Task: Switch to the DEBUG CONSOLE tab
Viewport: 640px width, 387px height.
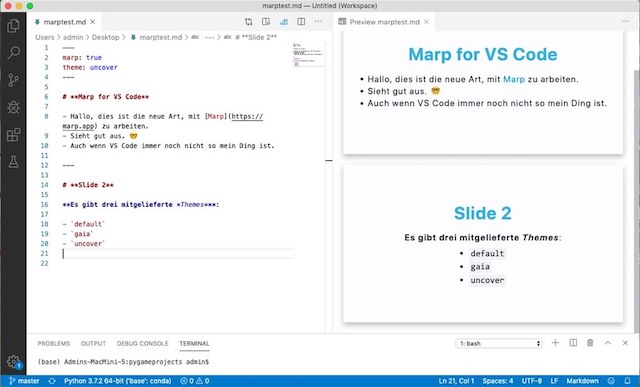Action: [142, 343]
